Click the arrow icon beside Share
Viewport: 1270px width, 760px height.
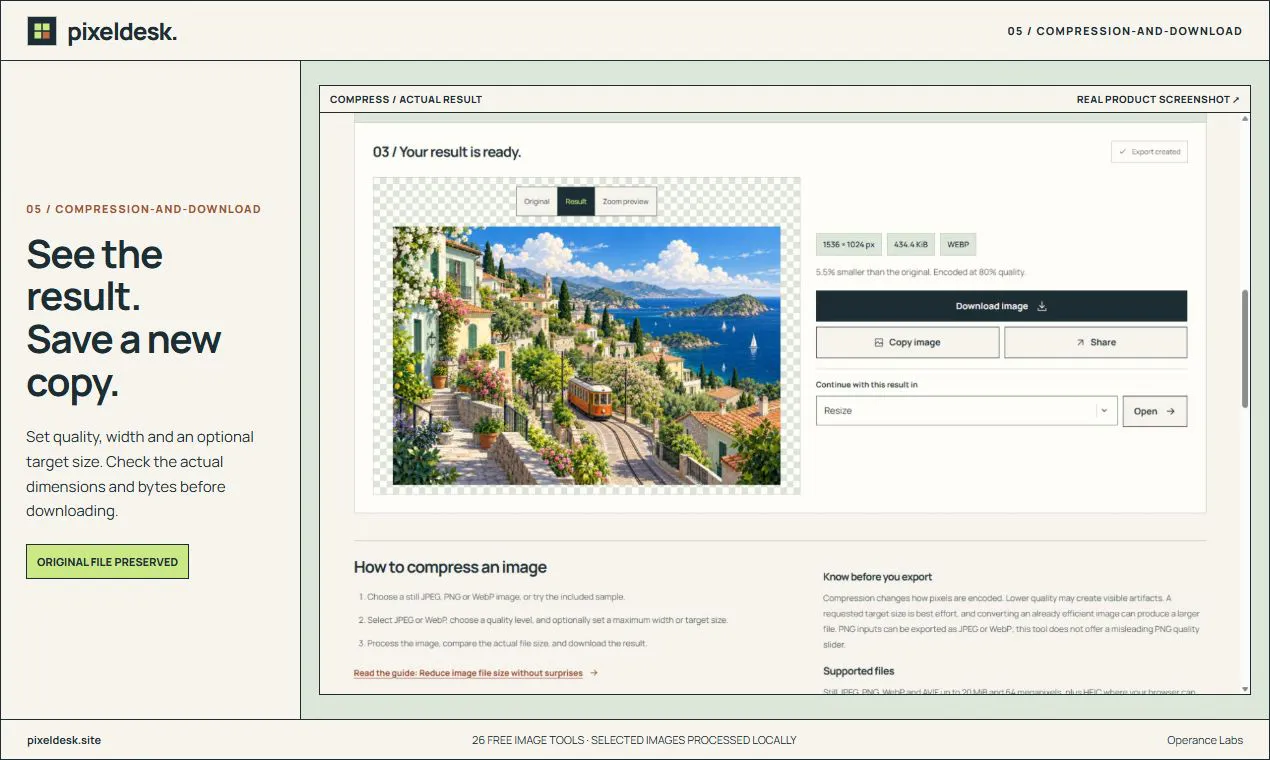click(1080, 342)
